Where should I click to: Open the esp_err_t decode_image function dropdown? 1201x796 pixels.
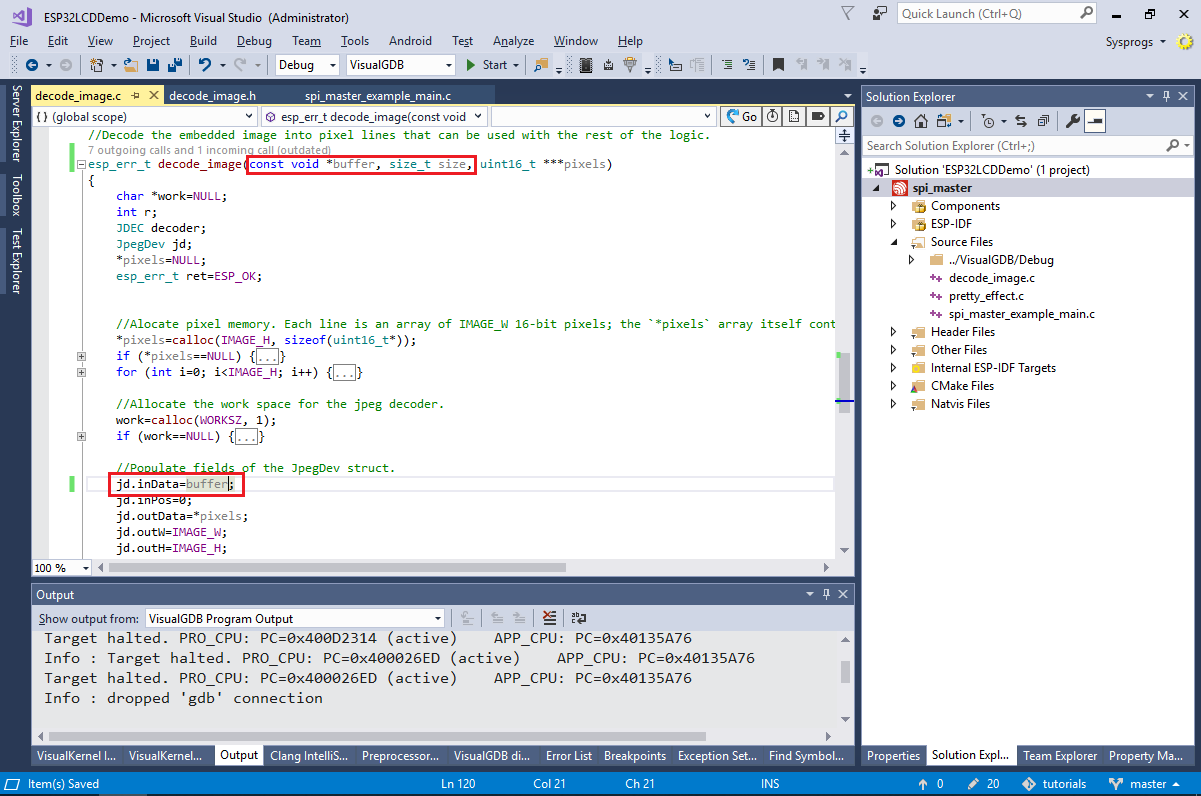pos(376,117)
